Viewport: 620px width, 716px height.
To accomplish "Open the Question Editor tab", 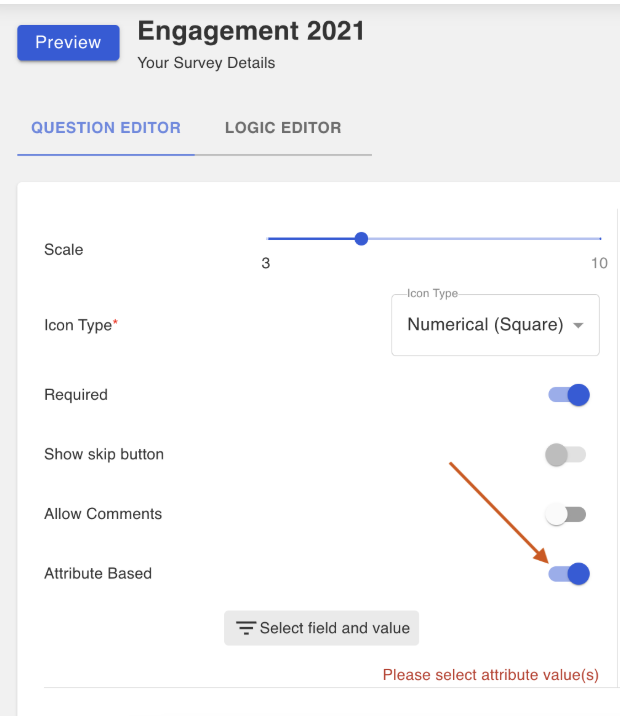I will (106, 128).
